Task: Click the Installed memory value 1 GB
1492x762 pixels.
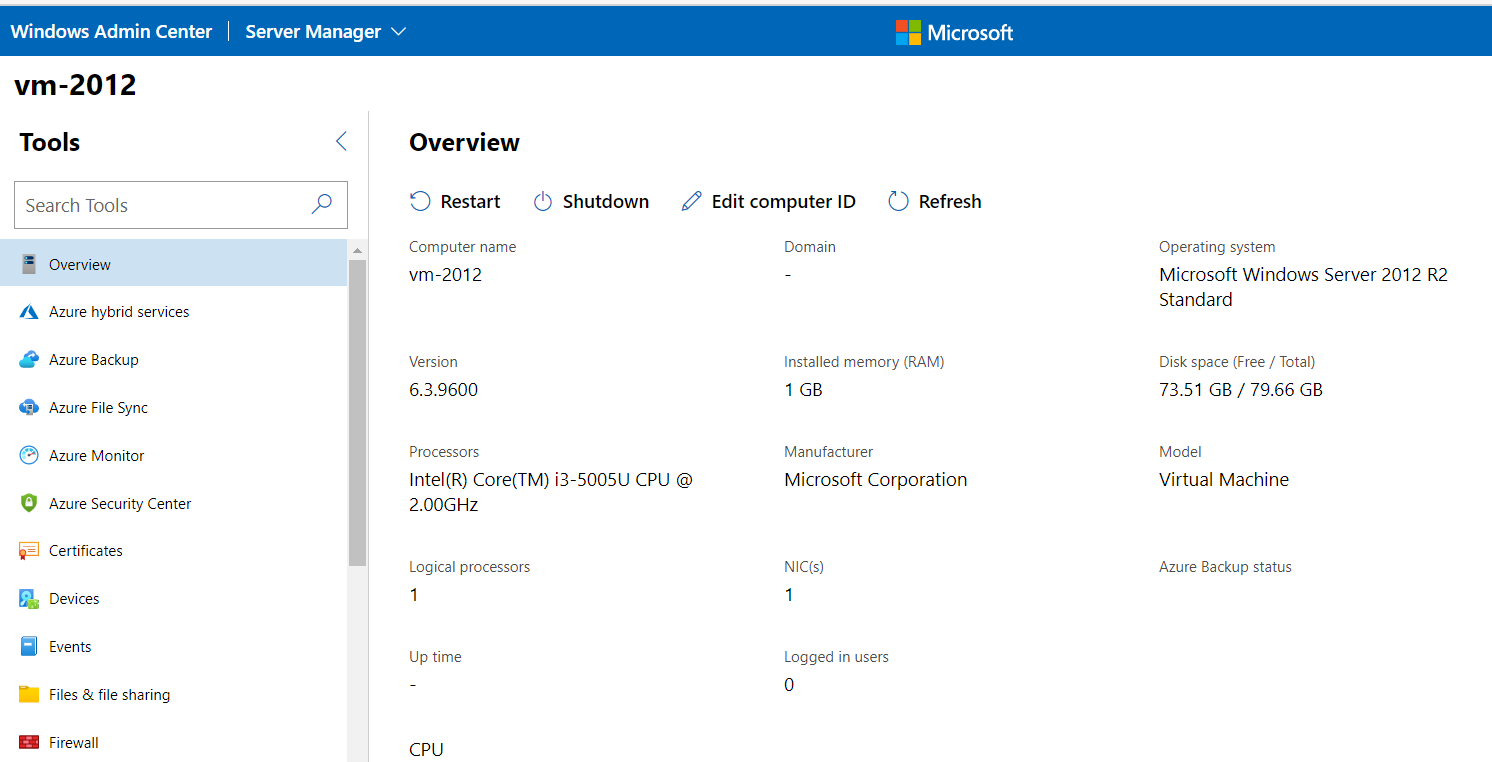Action: point(803,390)
